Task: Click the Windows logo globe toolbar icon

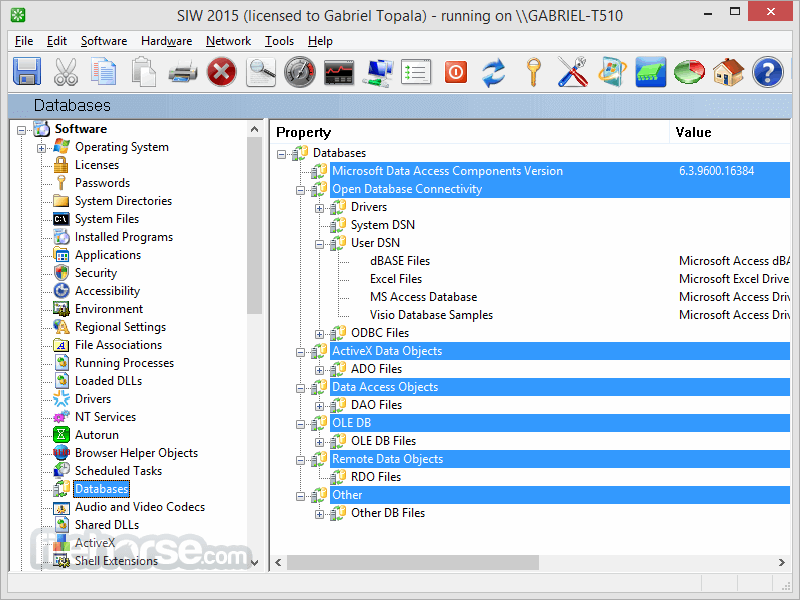Action: coord(612,71)
